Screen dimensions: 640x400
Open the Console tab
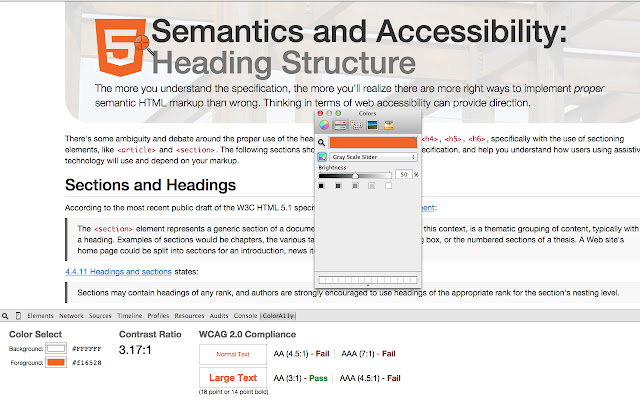pyautogui.click(x=245, y=316)
